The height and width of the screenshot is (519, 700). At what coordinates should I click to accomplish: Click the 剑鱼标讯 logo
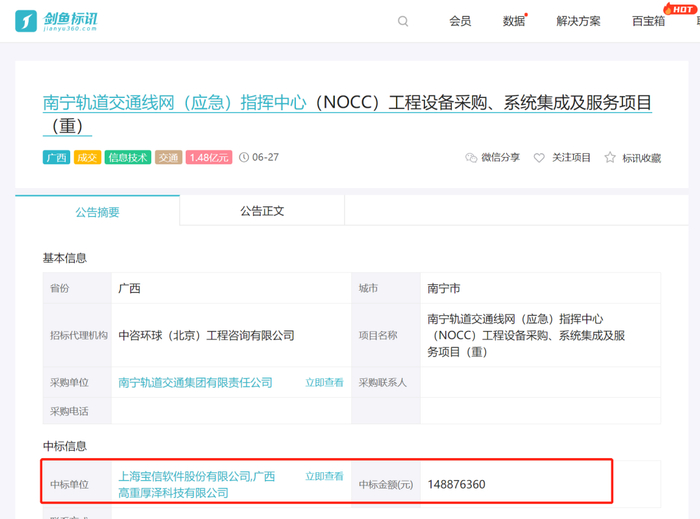[56, 21]
